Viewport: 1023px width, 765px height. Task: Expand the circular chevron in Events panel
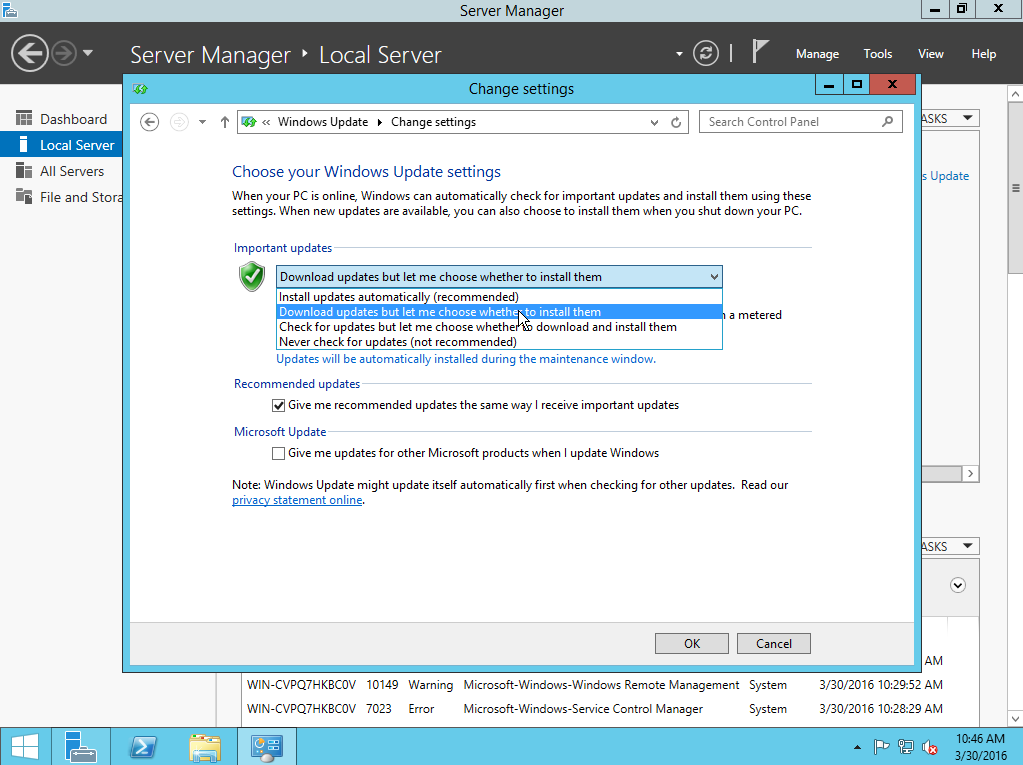958,585
